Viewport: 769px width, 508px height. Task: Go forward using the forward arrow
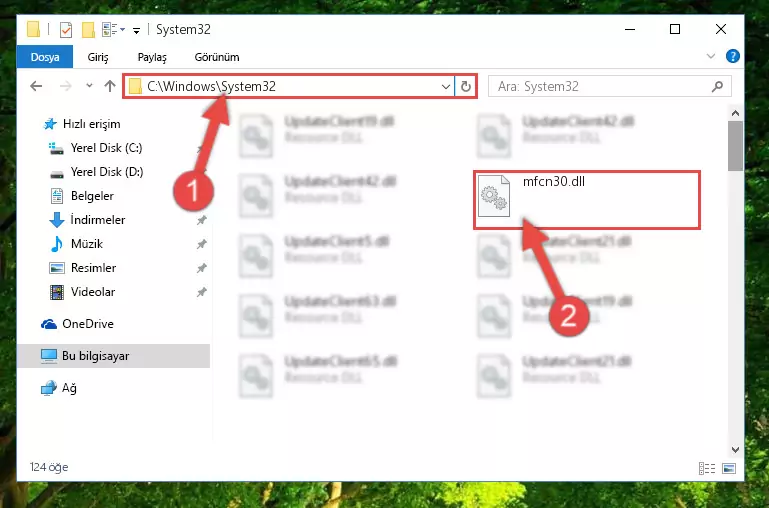(65, 86)
